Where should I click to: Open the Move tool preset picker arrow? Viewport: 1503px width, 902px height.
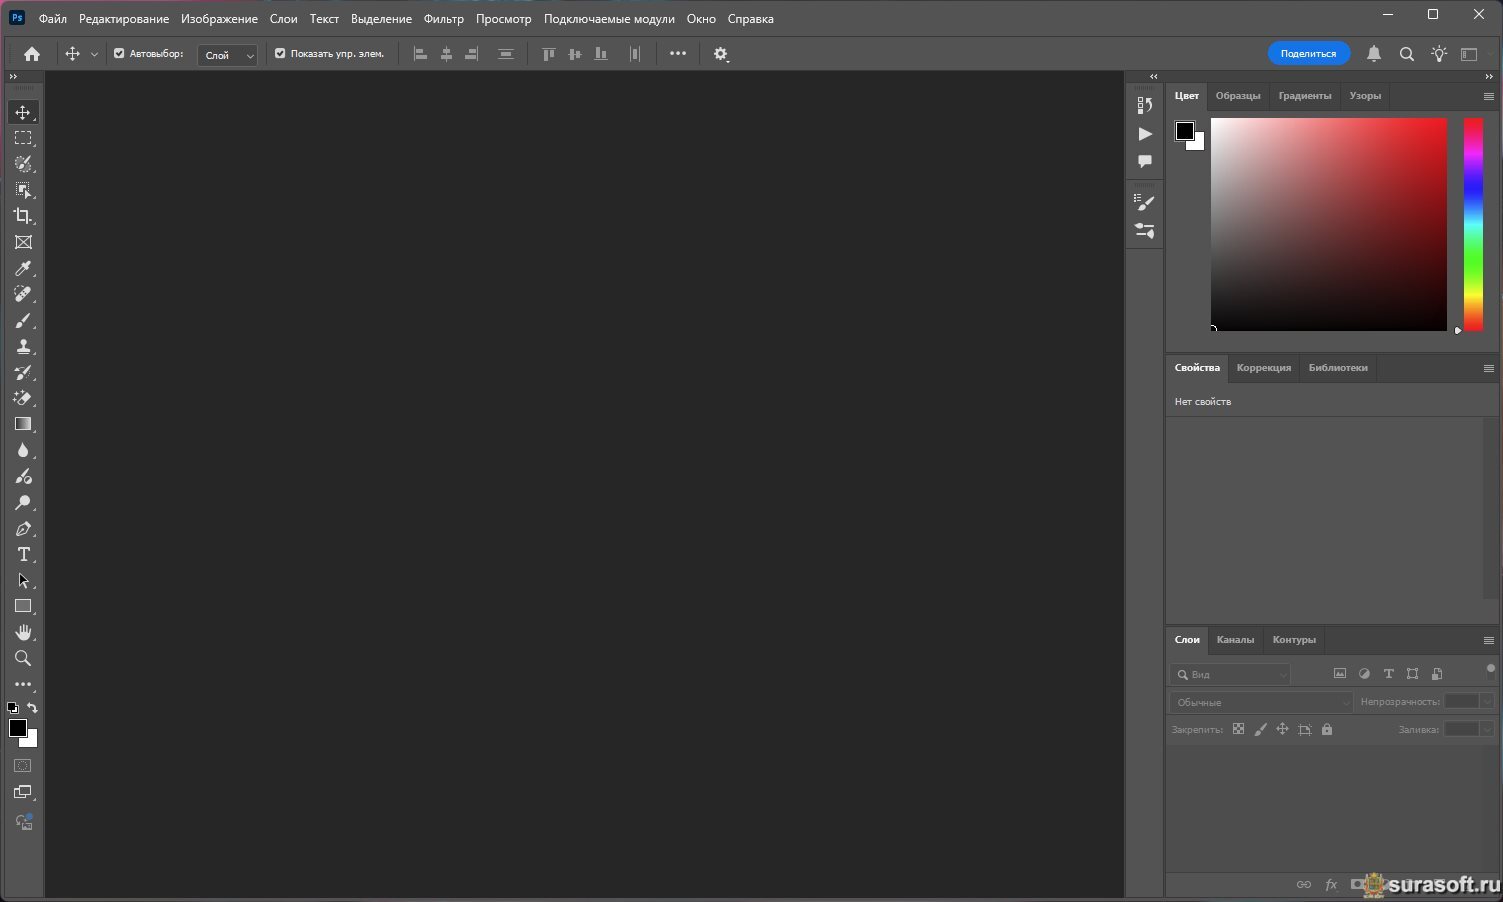click(94, 55)
